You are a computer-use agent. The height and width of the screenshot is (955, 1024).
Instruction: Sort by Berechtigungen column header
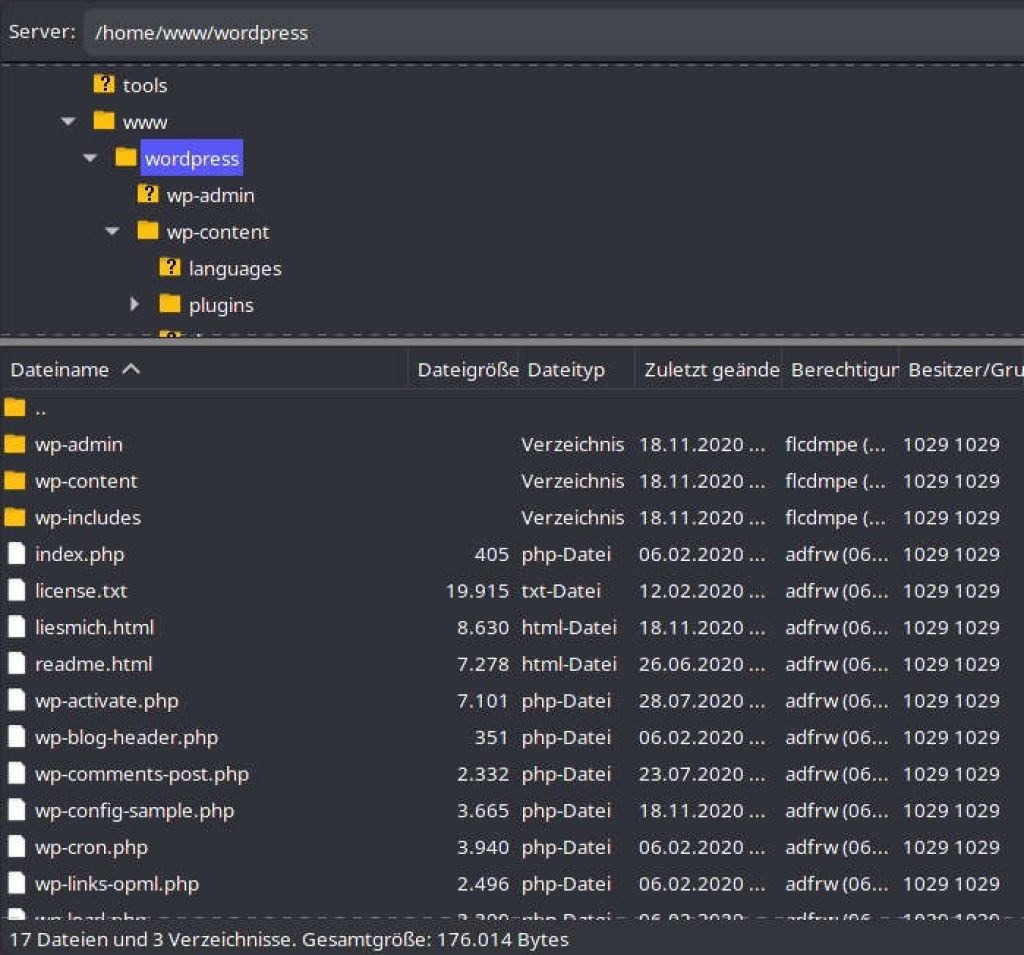[x=840, y=370]
